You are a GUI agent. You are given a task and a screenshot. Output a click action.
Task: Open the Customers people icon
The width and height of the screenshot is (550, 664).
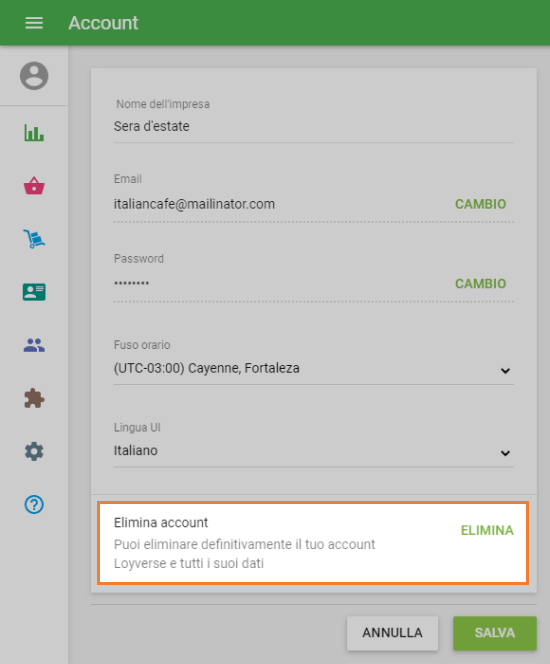point(34,346)
